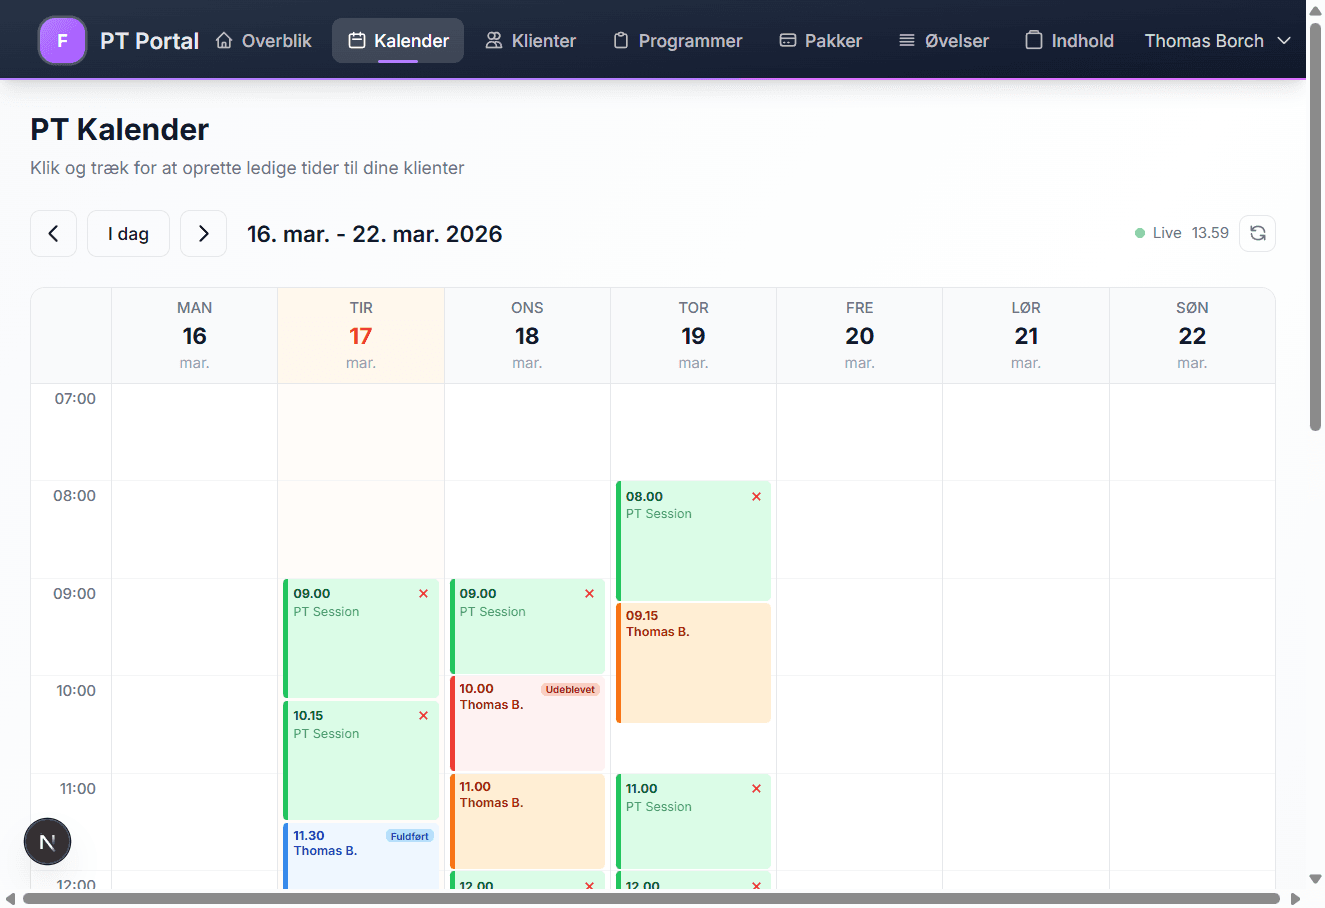Click the purple F avatar next to PT Portal
Image resolution: width=1325 pixels, height=908 pixels.
coord(62,40)
